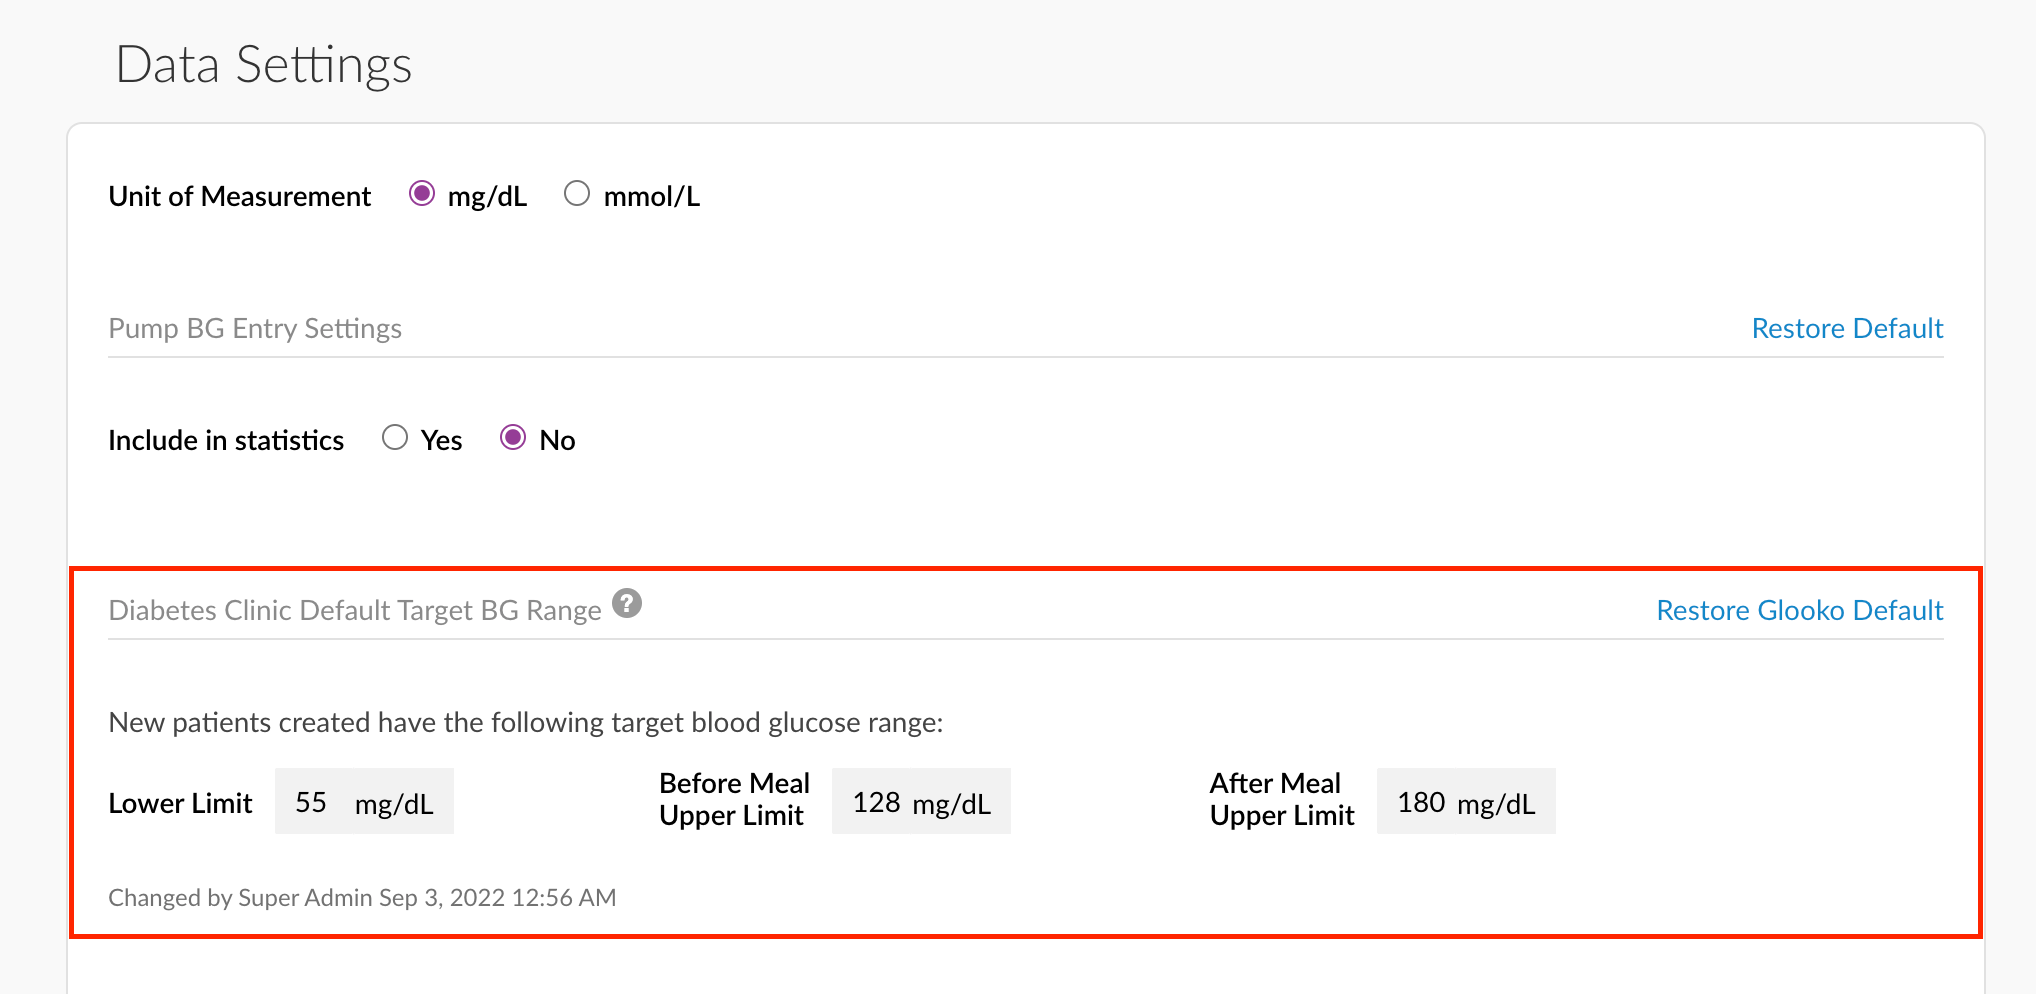Click the Diabetes Clinic Default Target BG Range header
The width and height of the screenshot is (2036, 994).
354,609
